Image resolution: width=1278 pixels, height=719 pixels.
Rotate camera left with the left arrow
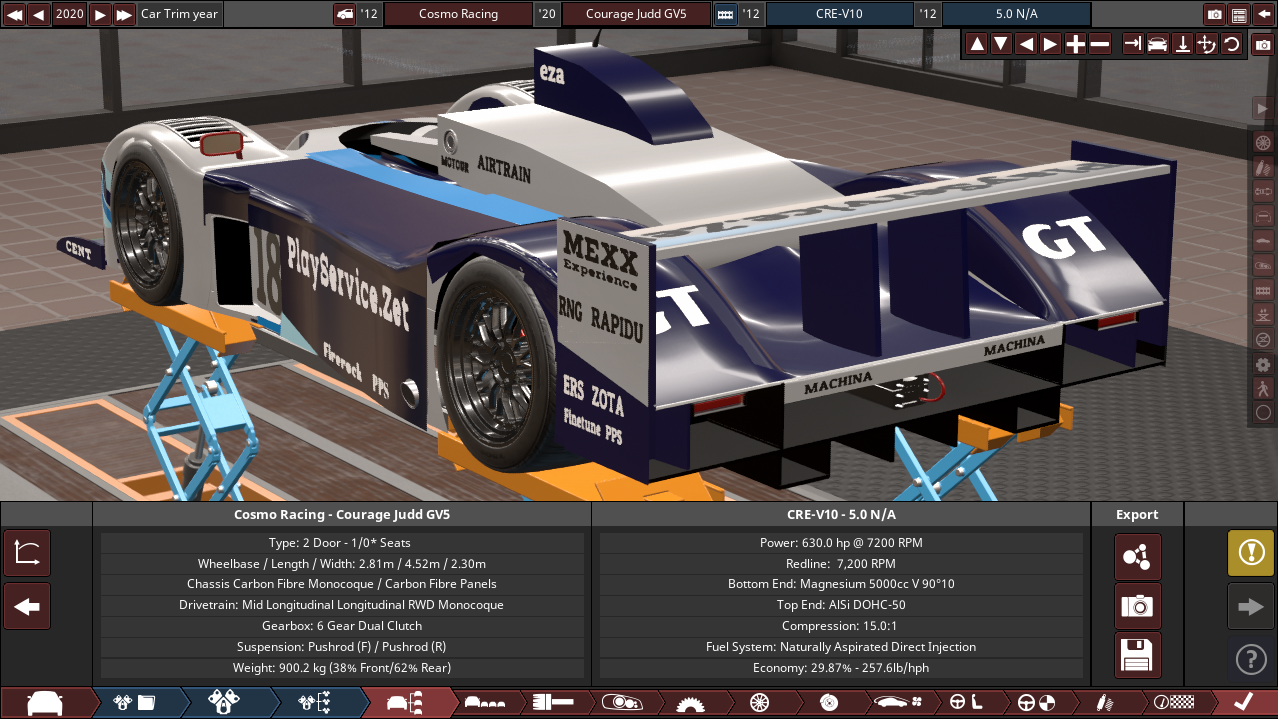(x=1026, y=44)
